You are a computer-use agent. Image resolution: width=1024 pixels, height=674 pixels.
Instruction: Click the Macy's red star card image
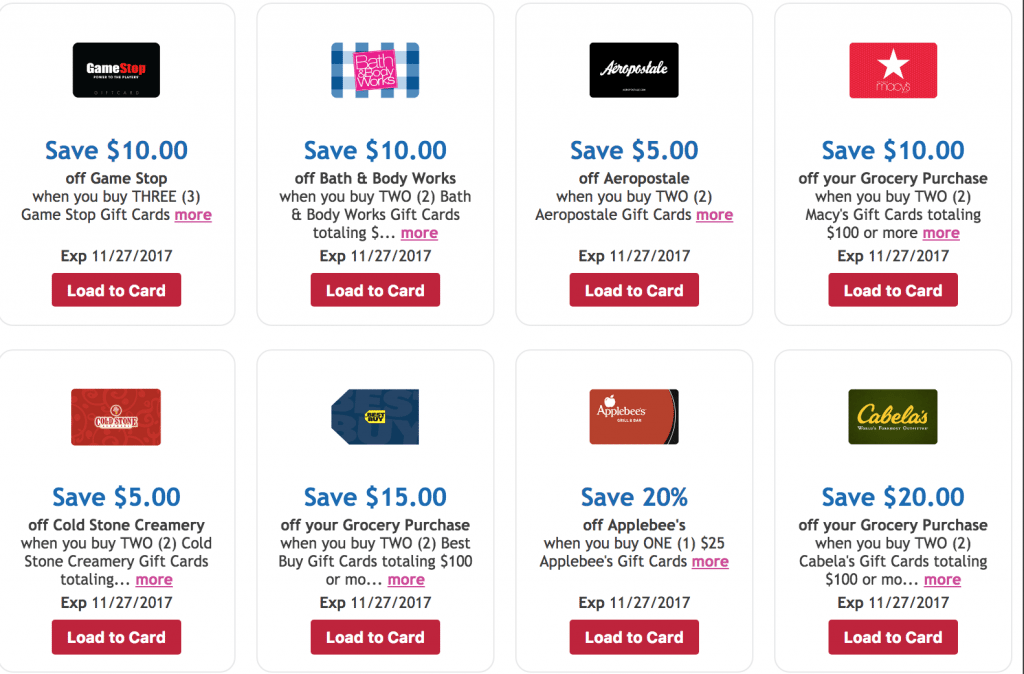pyautogui.click(x=893, y=70)
